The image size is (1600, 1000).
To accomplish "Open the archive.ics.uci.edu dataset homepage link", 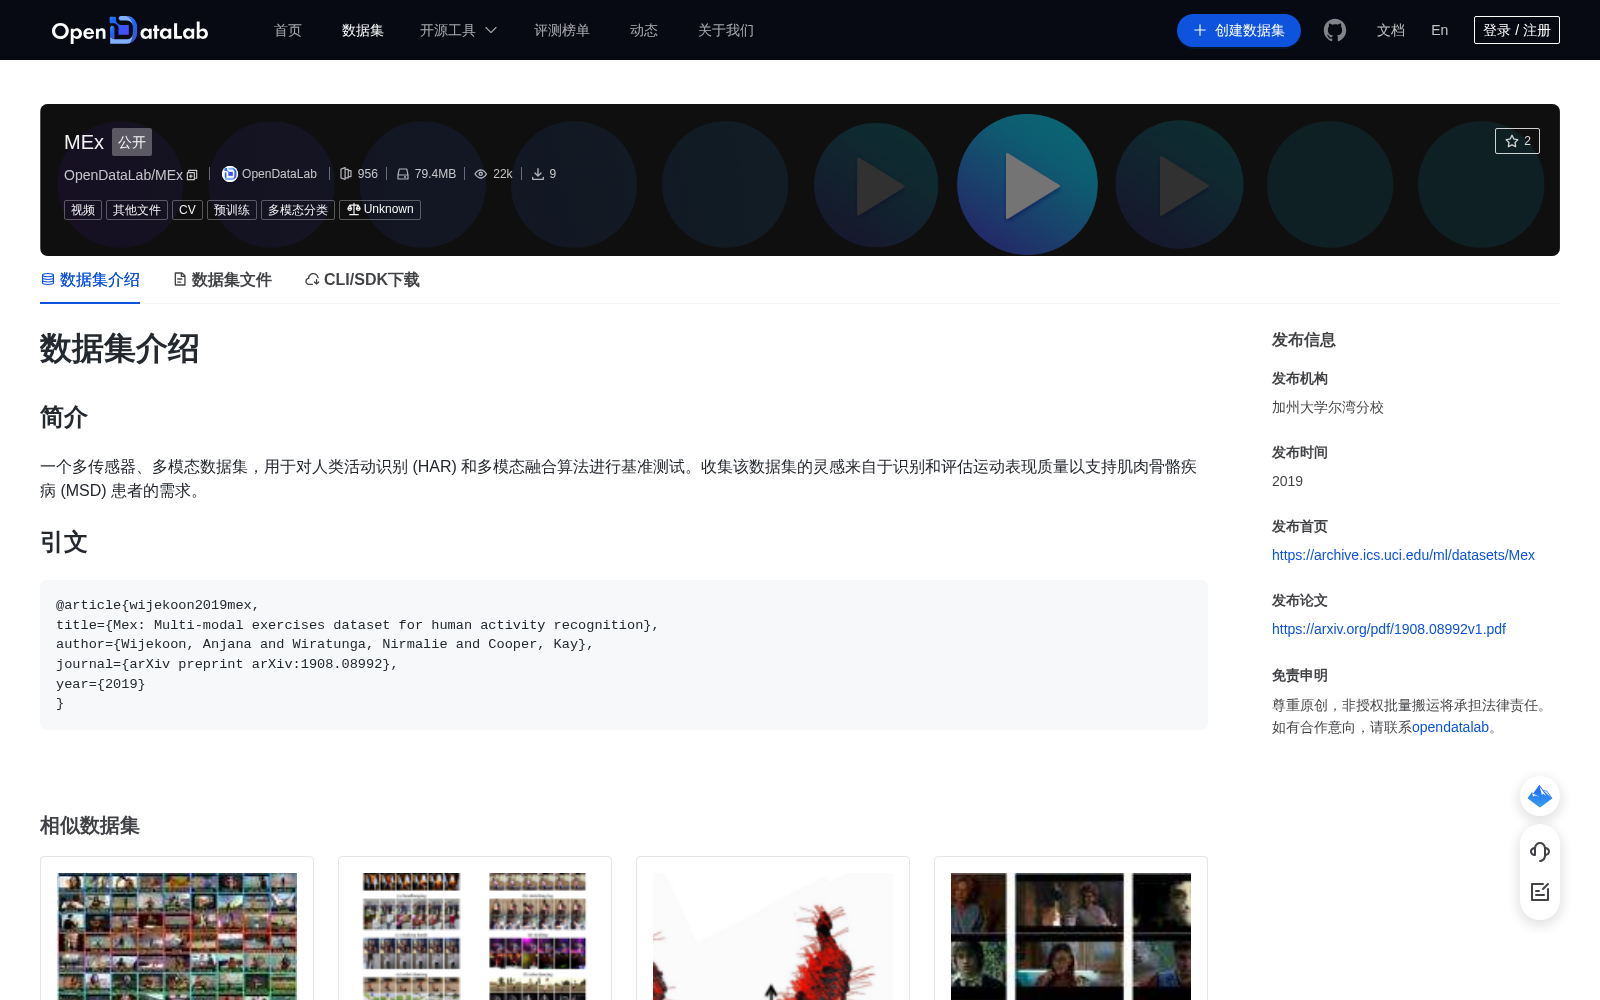I will [x=1403, y=555].
